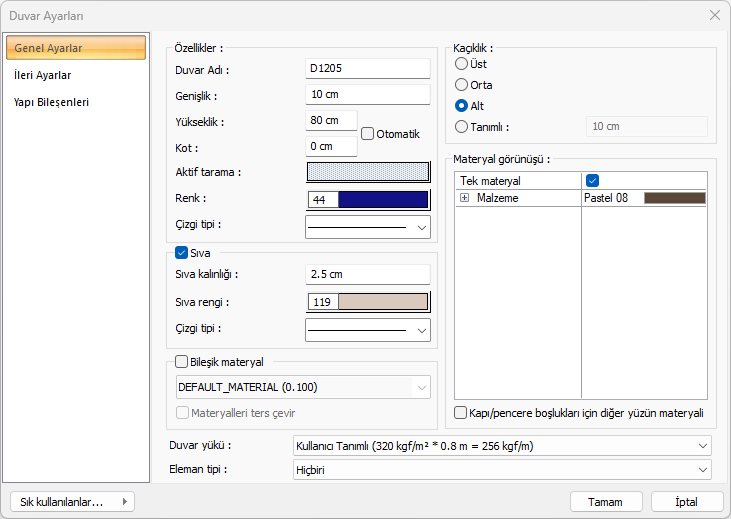This screenshot has height=519, width=731.
Task: Open the Yapı Bileşenleri tab
Action: coord(51,102)
